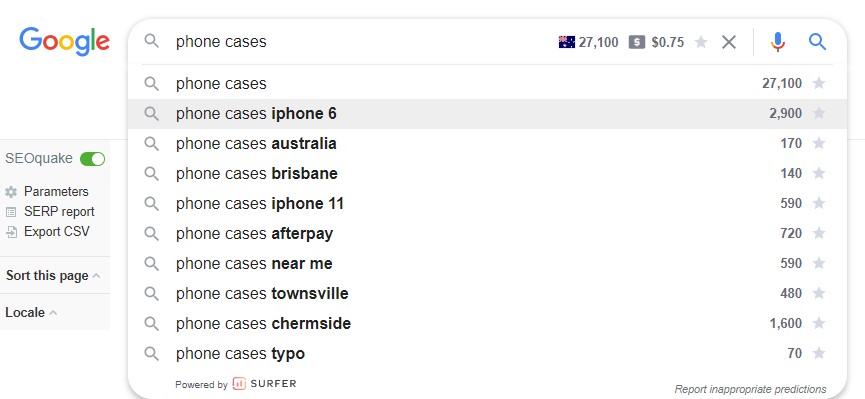Click Report inappropriate predictions link

[x=750, y=389]
